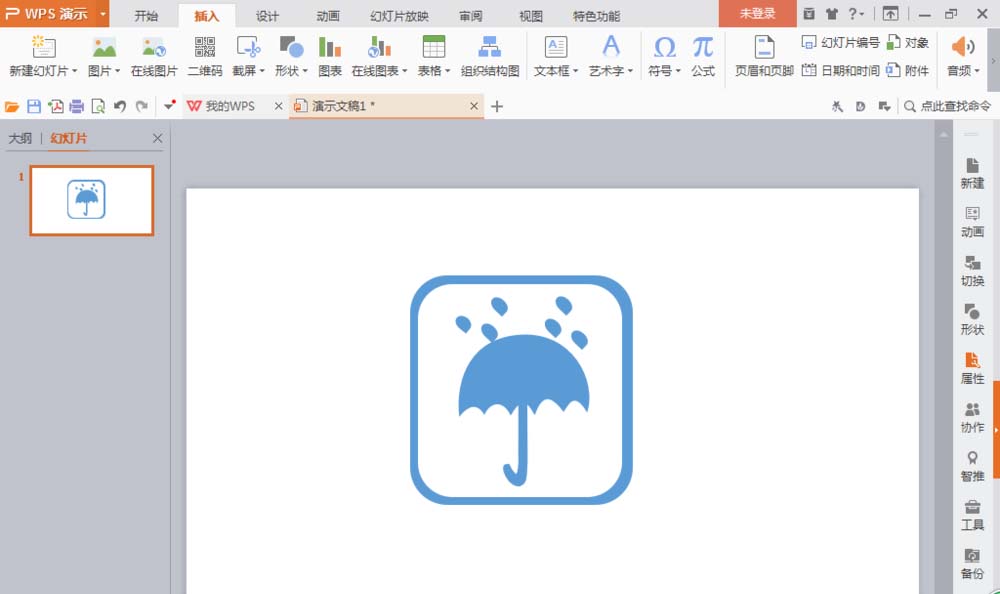Expand the 新建幻灯片 dropdown arrow
This screenshot has width=1000, height=594.
tap(75, 71)
